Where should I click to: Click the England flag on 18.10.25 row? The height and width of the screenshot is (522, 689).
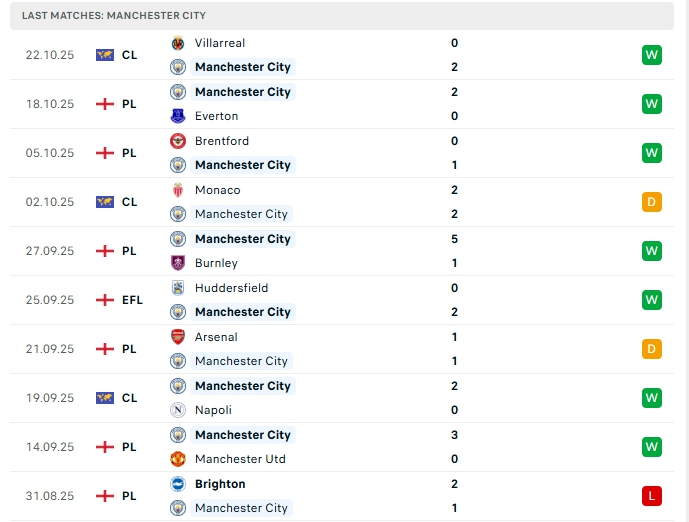coord(104,104)
